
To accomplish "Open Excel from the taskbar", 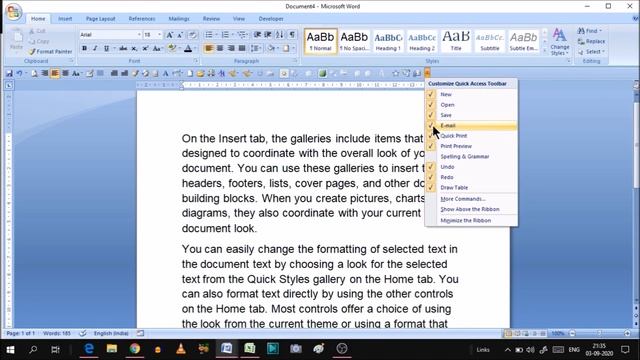I will (250, 349).
